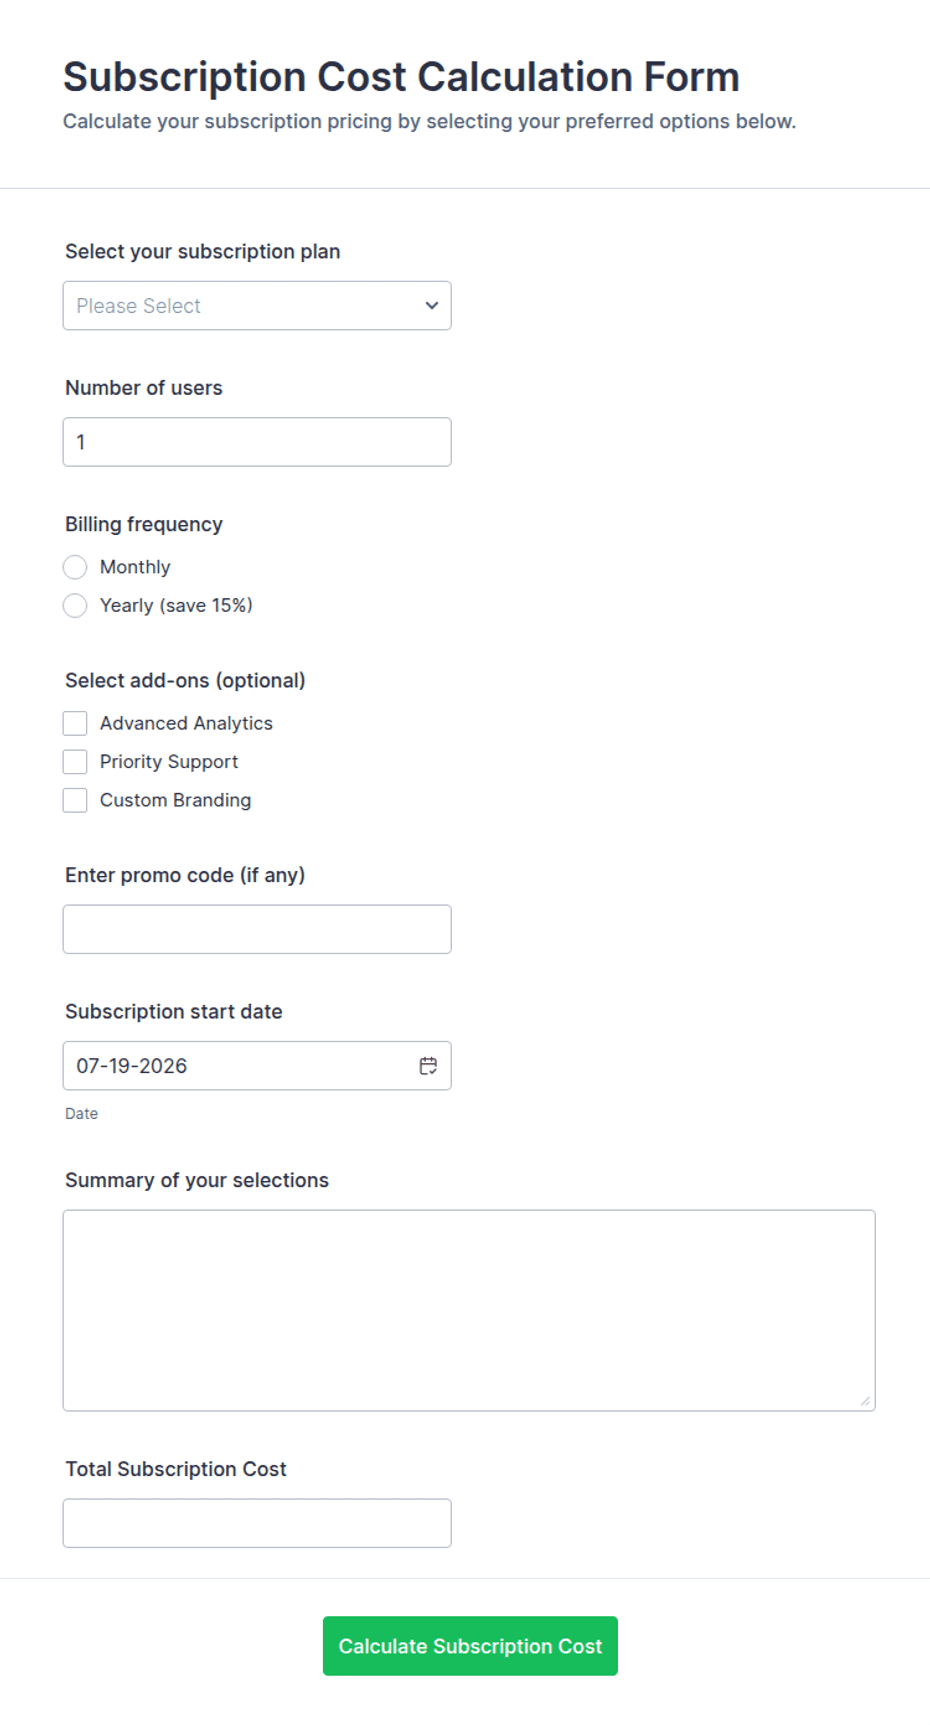
Task: Click the Yearly (save 15%) label
Action: click(x=176, y=606)
